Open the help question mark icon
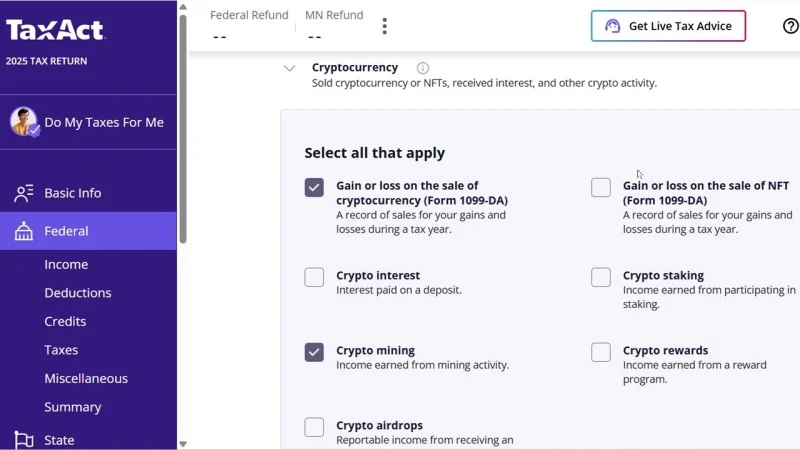 790,26
